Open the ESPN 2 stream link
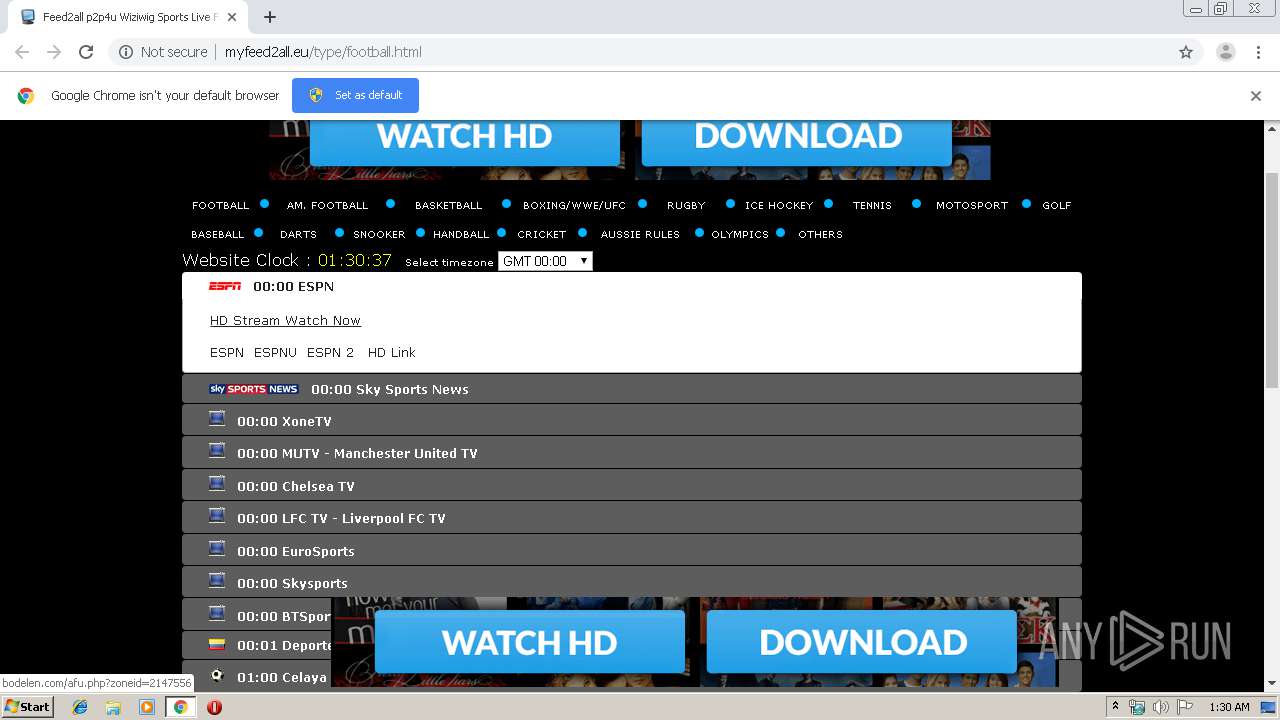This screenshot has height=720, width=1280. (330, 352)
